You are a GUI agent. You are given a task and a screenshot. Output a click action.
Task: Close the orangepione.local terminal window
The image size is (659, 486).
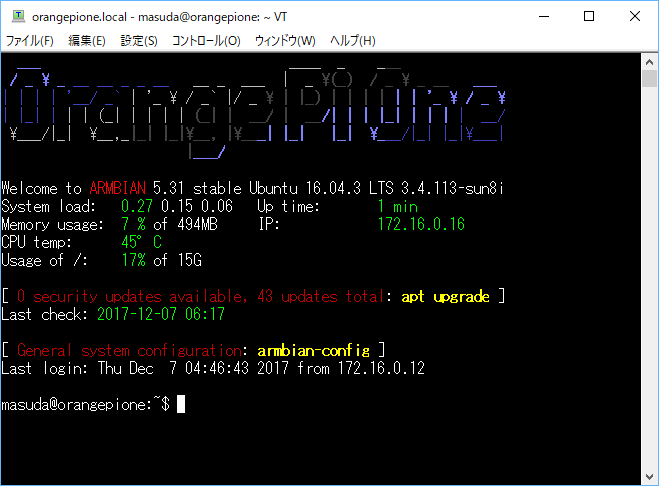tap(635, 16)
